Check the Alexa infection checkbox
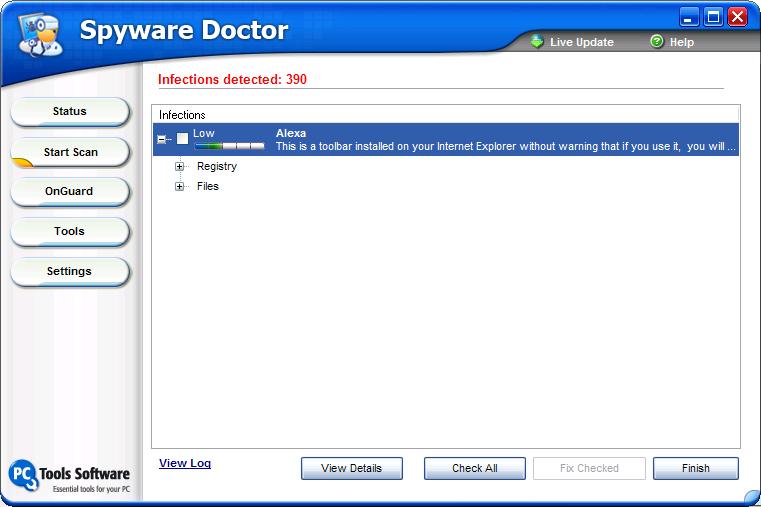Screen dimensions: 761x507 [x=182, y=139]
